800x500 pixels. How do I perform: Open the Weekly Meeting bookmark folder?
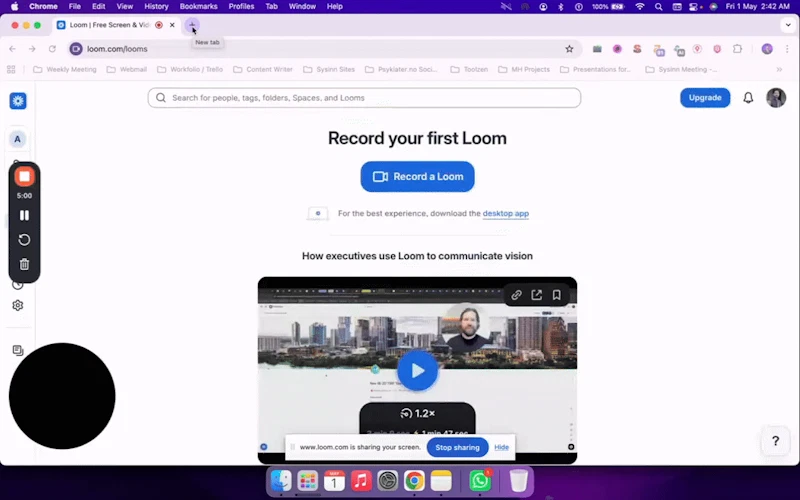(x=65, y=69)
